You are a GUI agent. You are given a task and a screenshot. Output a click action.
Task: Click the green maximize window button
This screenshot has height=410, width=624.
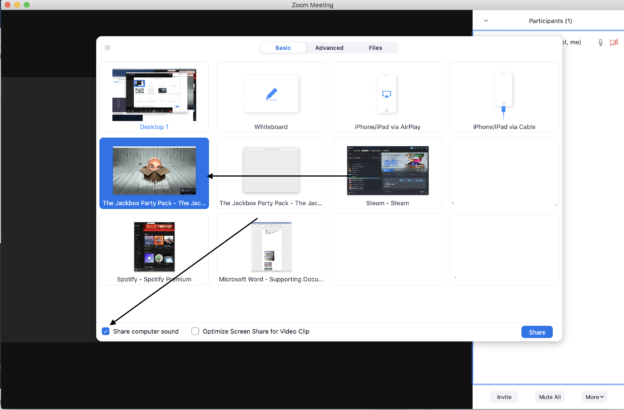tap(27, 5)
